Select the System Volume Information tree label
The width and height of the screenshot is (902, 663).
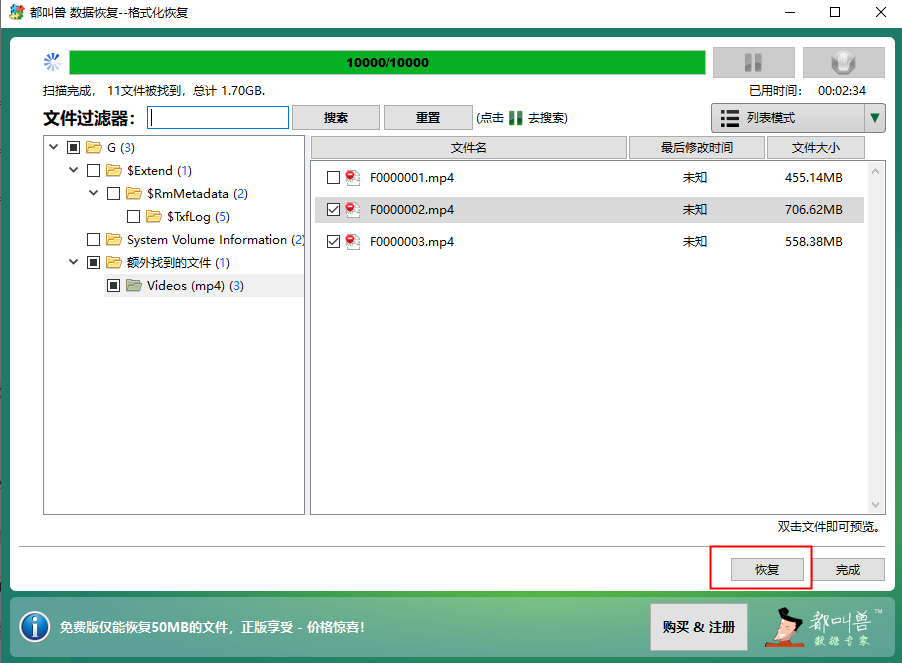[x=216, y=240]
